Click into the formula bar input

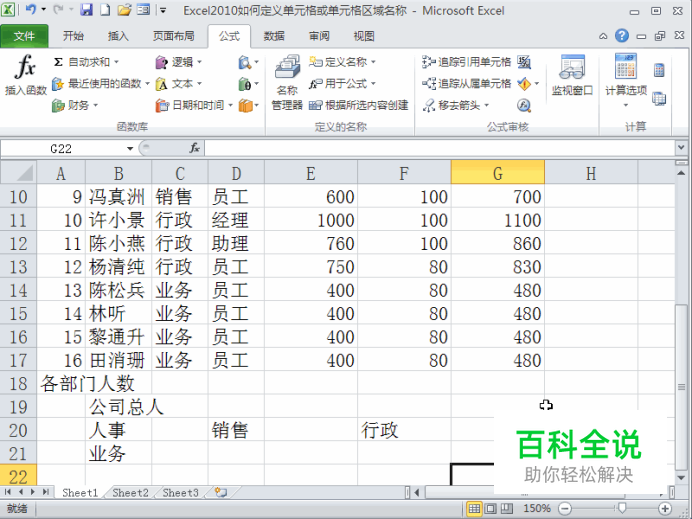click(x=440, y=149)
